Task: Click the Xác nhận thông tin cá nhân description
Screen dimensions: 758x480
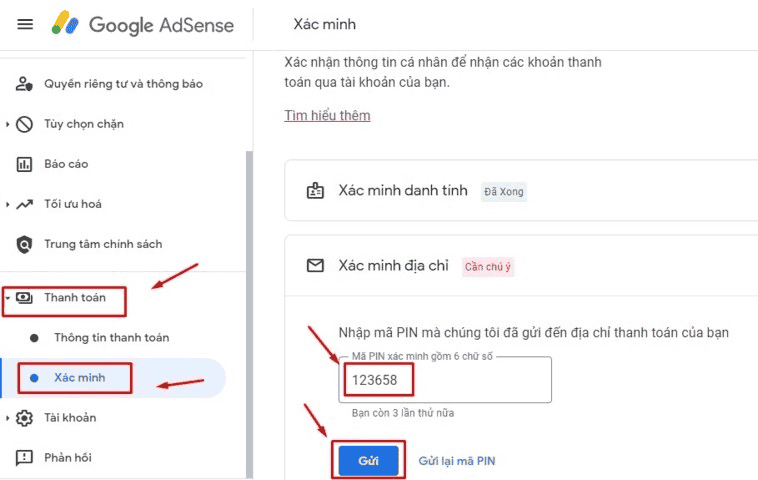Action: [x=443, y=73]
